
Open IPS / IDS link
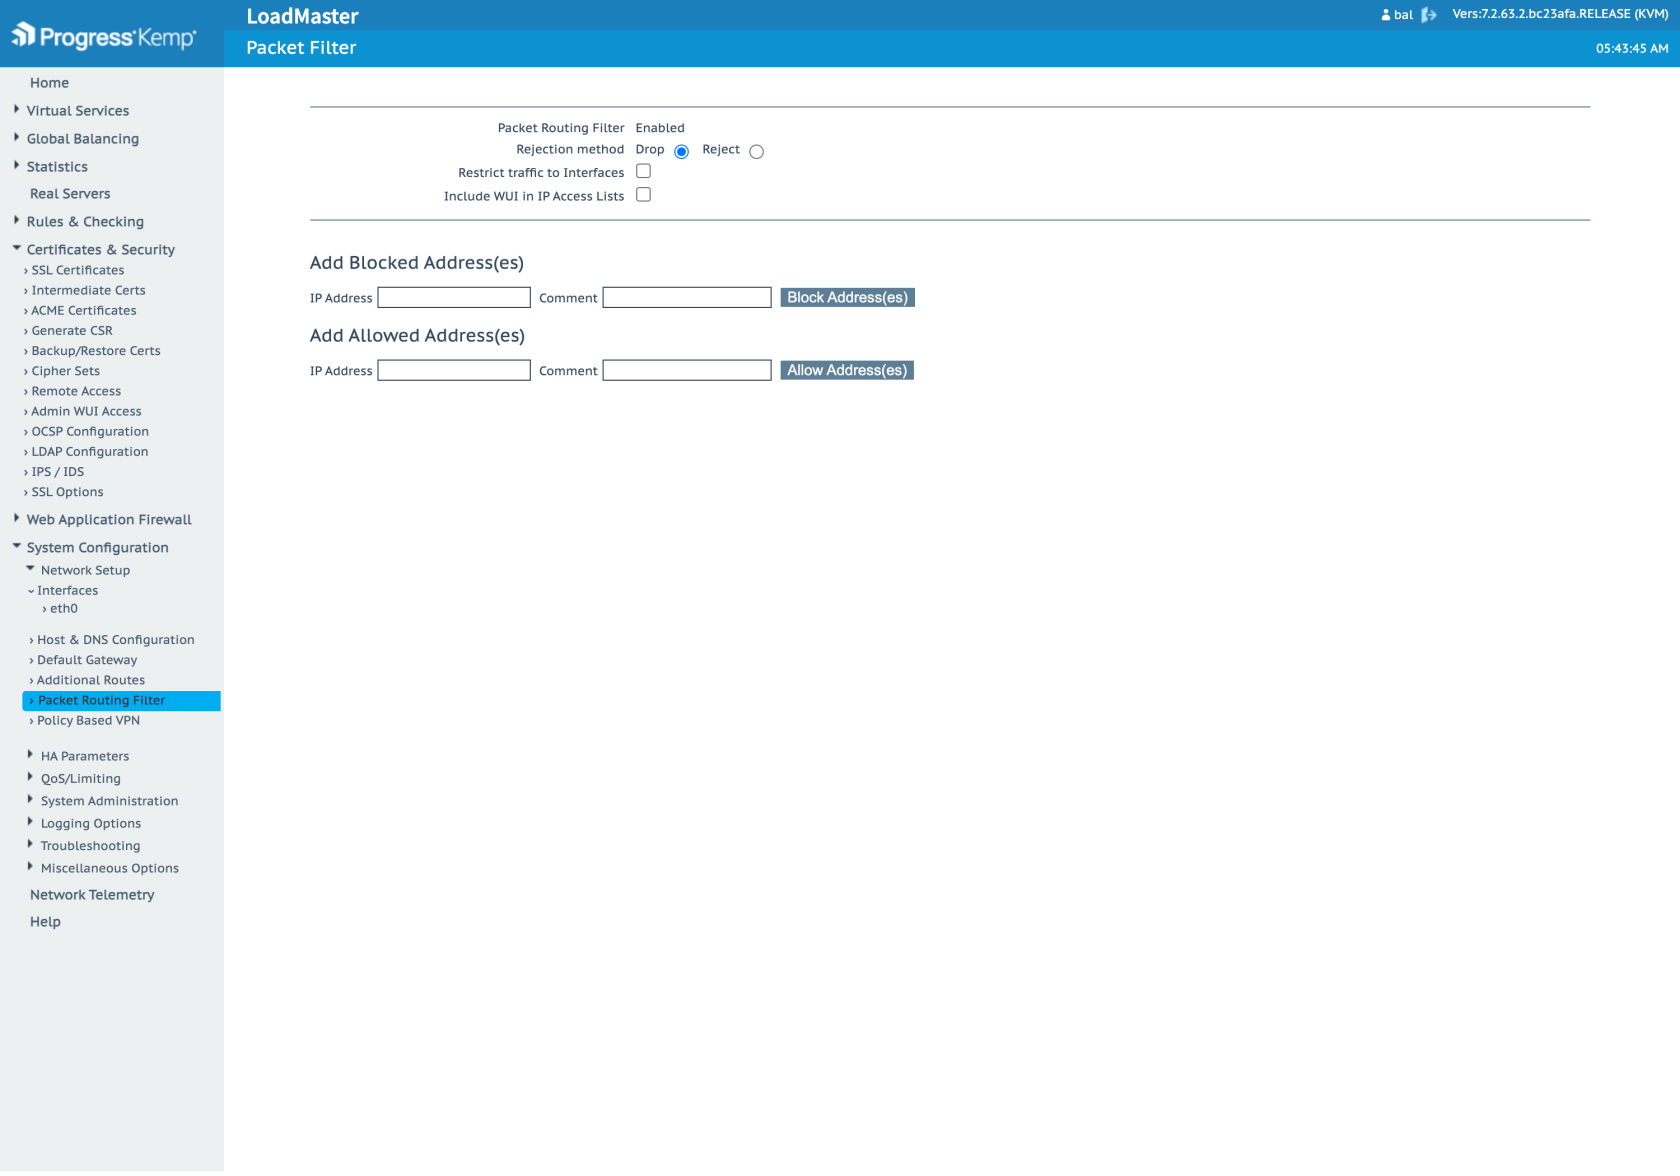pos(57,472)
